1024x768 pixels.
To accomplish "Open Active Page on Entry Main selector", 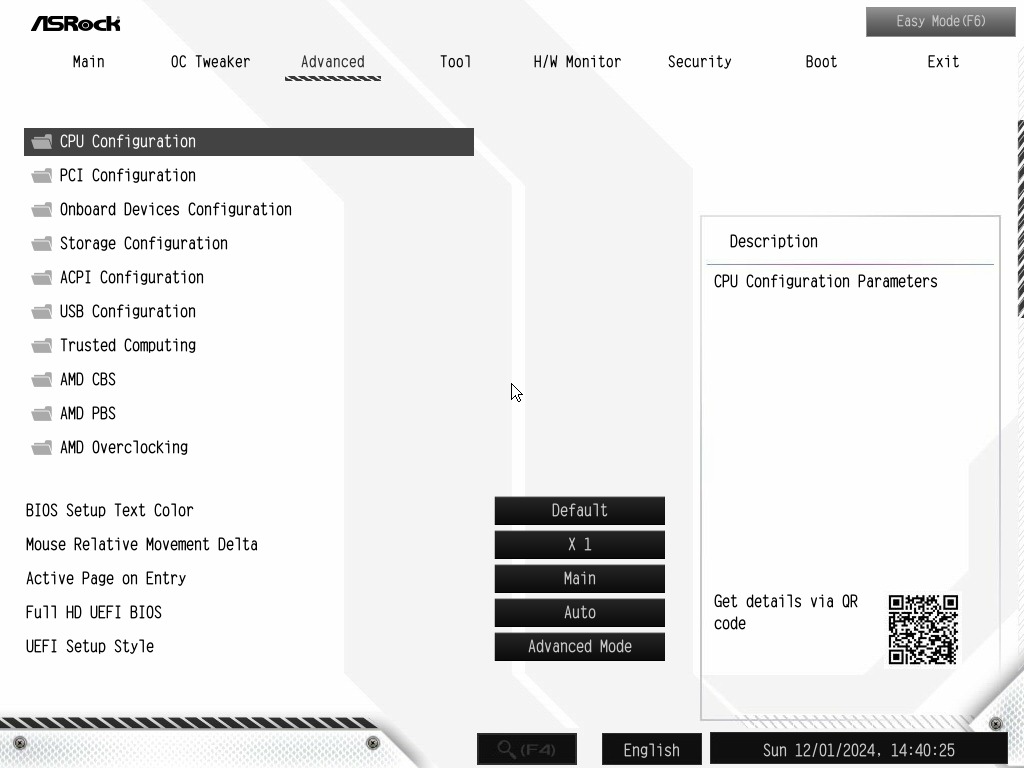I will (x=579, y=579).
